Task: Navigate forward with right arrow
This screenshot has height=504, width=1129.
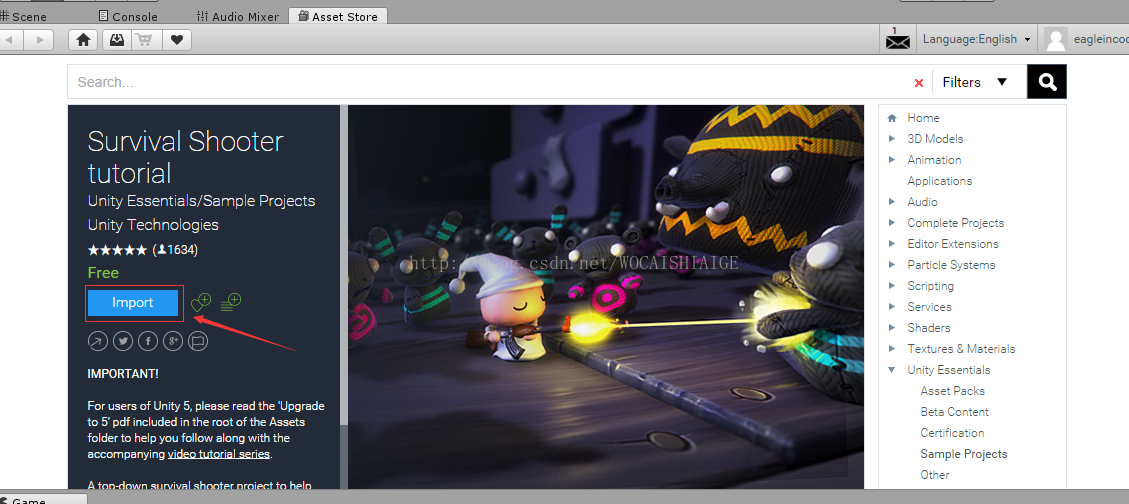Action: coord(39,40)
